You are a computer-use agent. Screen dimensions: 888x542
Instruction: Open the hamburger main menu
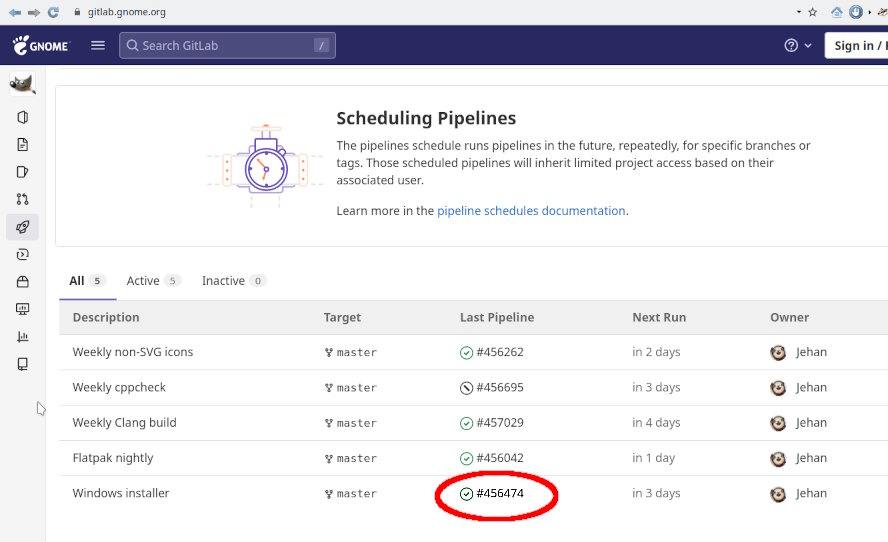(x=98, y=45)
